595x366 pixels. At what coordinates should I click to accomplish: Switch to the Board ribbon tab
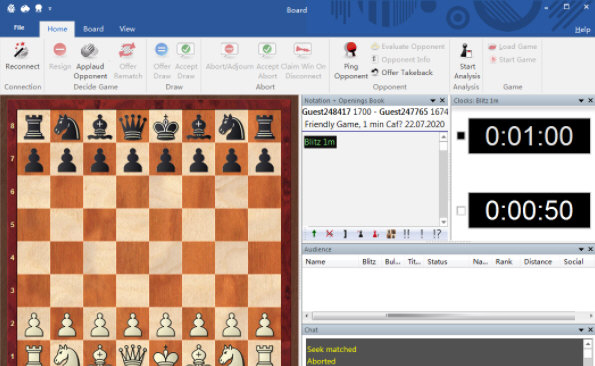pos(93,29)
